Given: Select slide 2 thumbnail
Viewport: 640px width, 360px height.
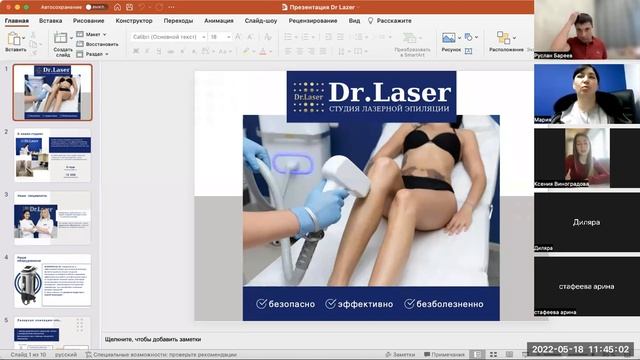Looking at the screenshot, I should (x=53, y=155).
